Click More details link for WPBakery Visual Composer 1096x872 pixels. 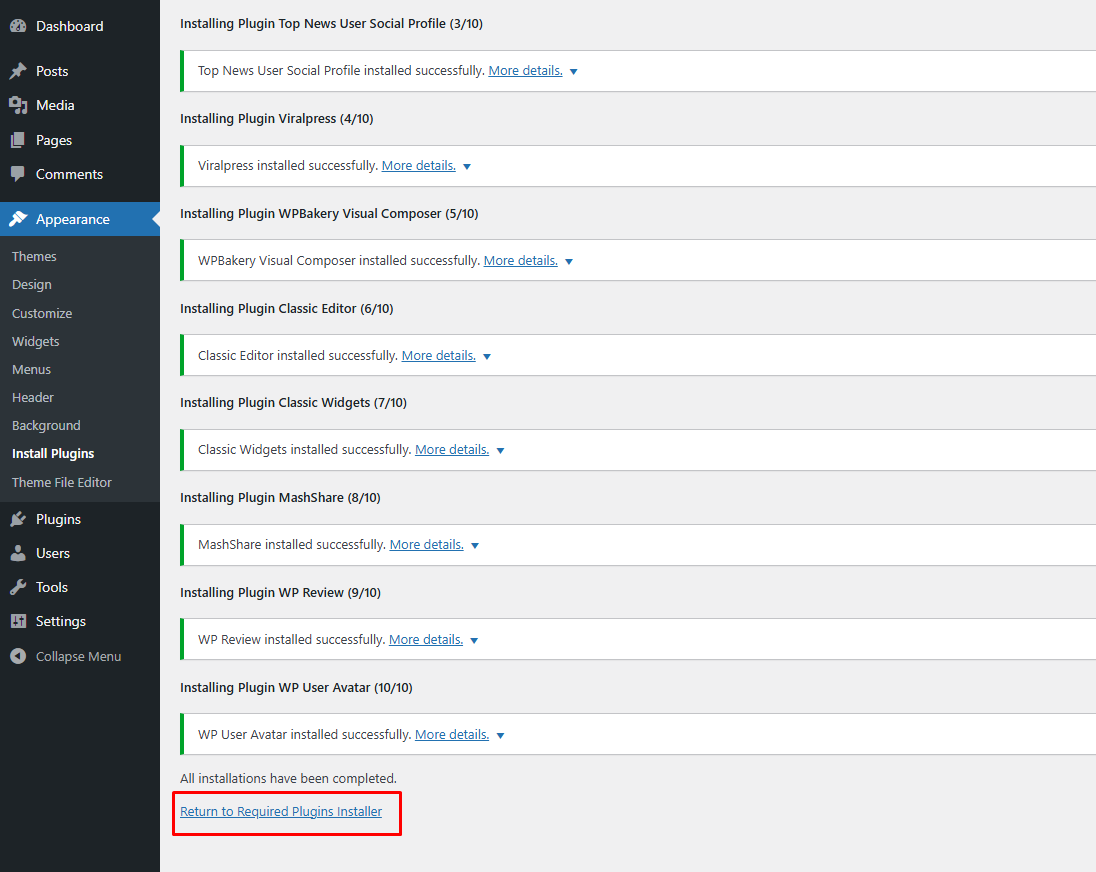pyautogui.click(x=521, y=261)
